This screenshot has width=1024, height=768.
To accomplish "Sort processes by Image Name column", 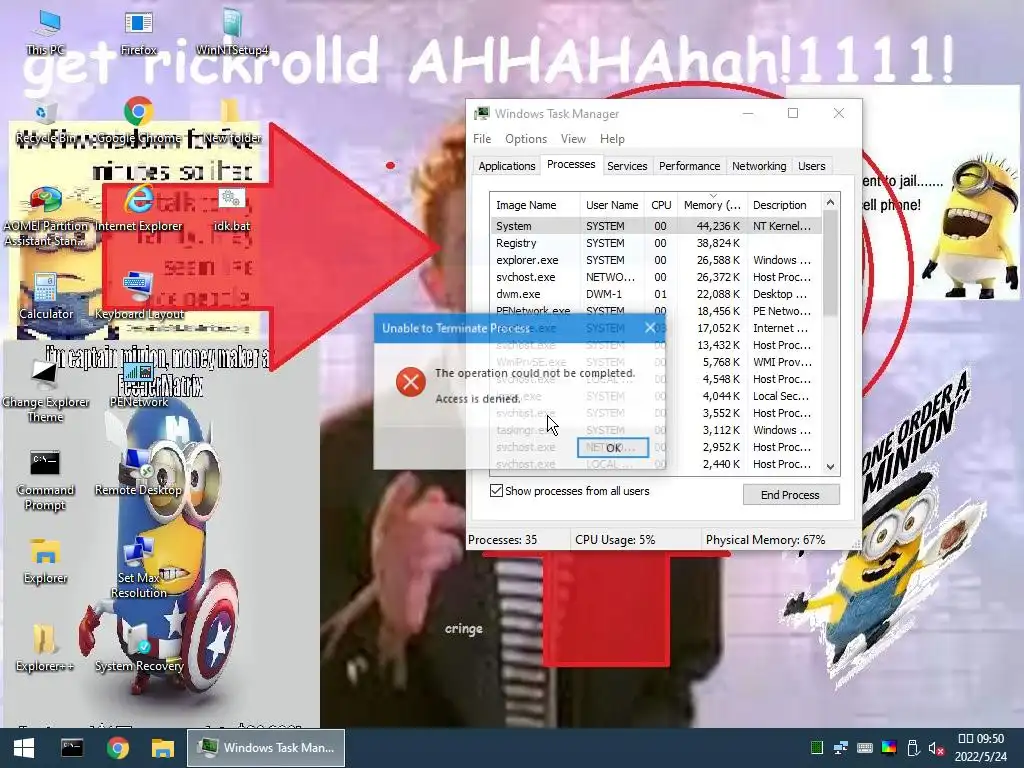I will (x=534, y=205).
